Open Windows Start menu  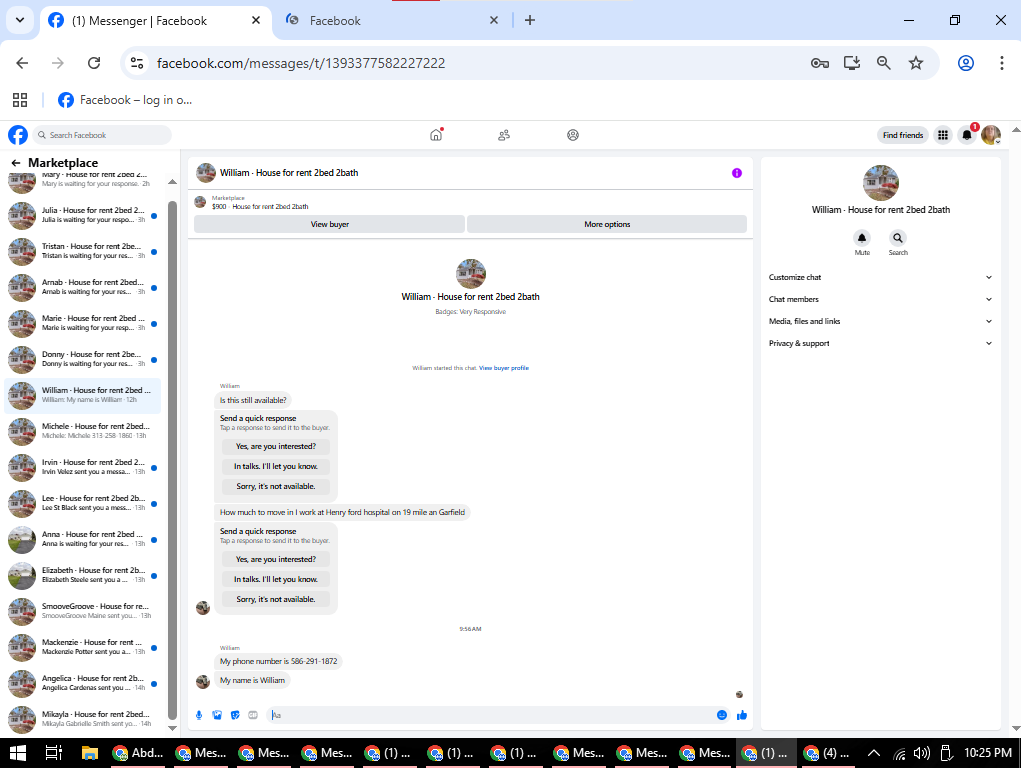[x=18, y=753]
